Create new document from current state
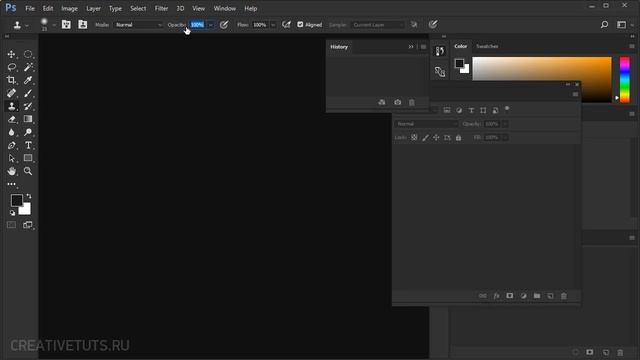 (x=382, y=102)
